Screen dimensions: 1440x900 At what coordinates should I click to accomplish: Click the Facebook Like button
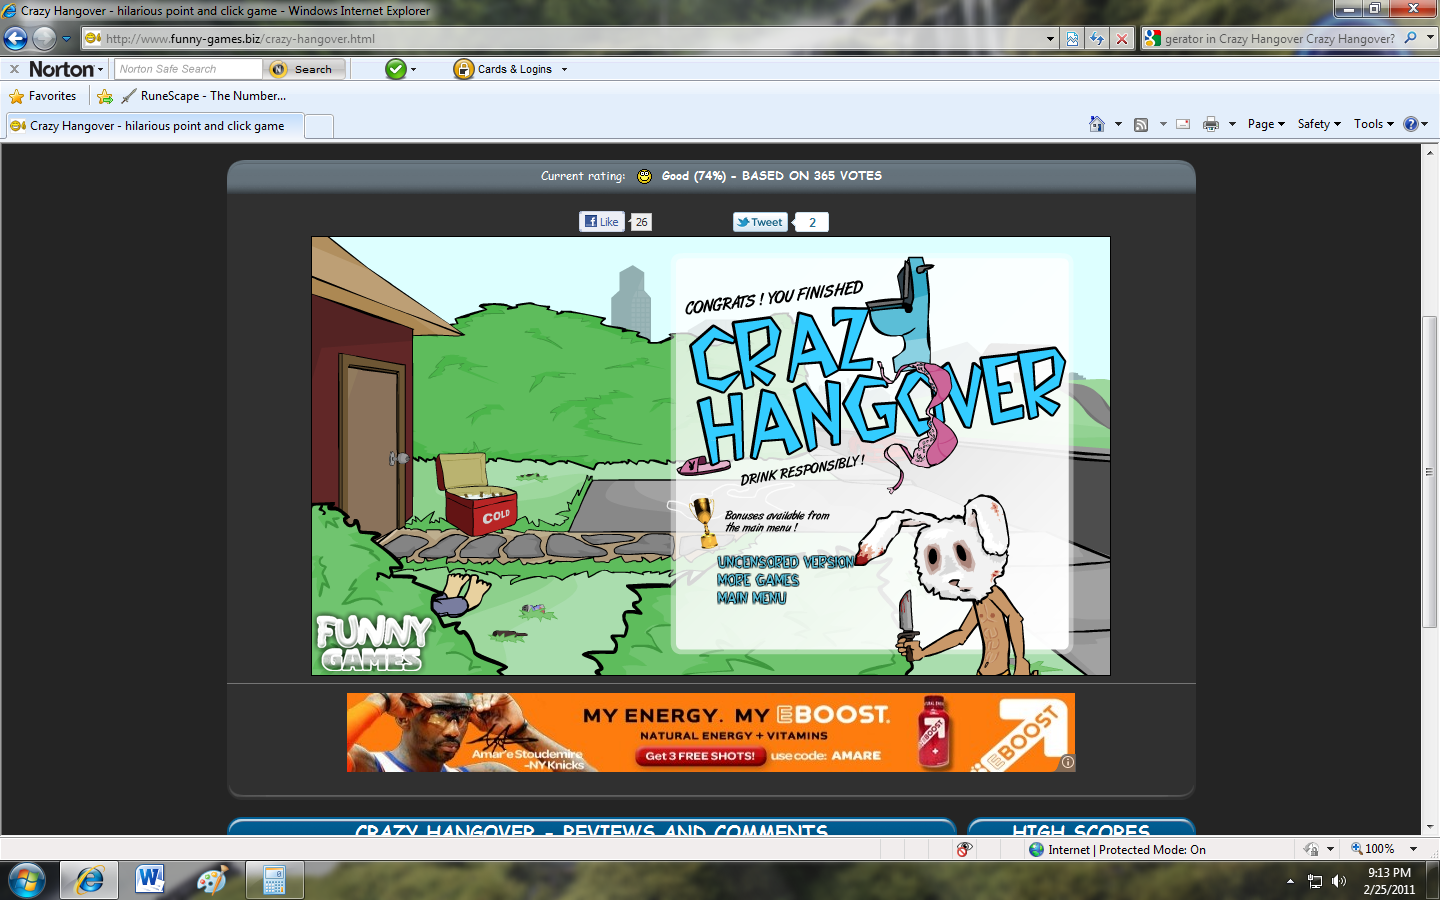602,222
